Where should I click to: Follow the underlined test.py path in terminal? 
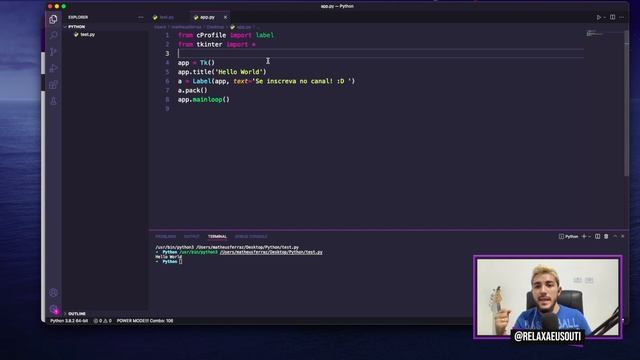pos(271,252)
